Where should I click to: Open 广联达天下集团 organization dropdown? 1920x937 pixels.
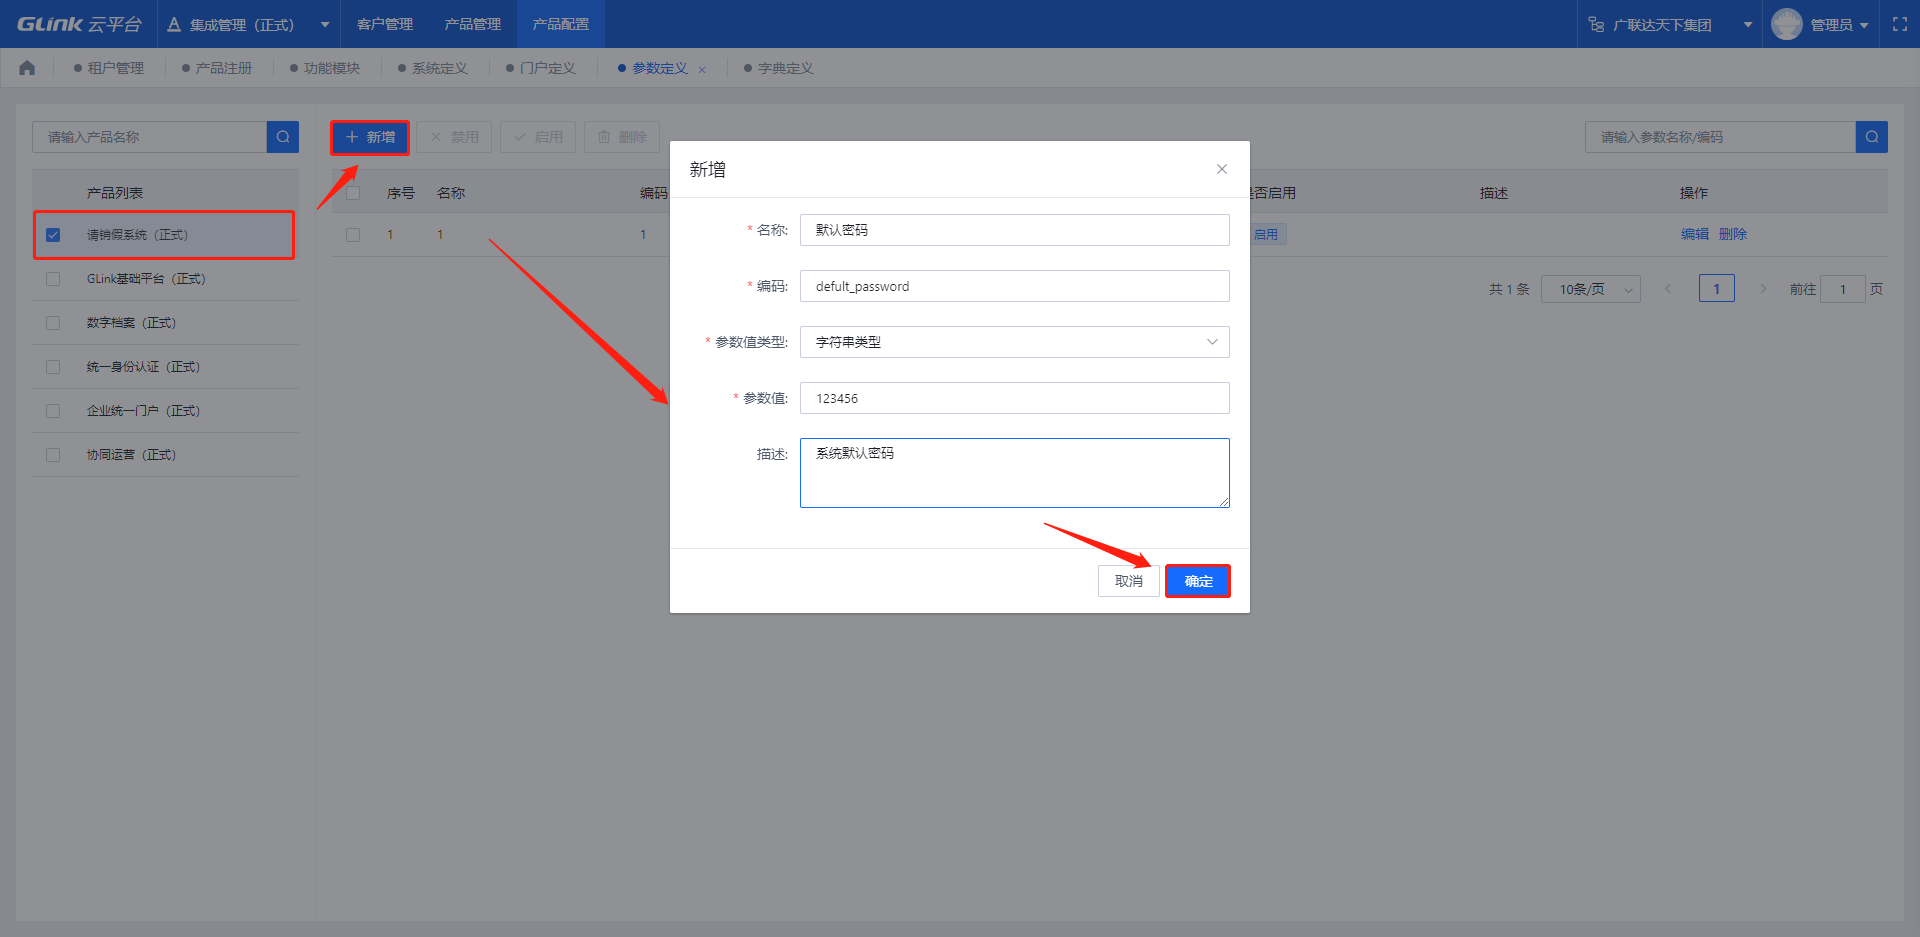coord(1670,24)
